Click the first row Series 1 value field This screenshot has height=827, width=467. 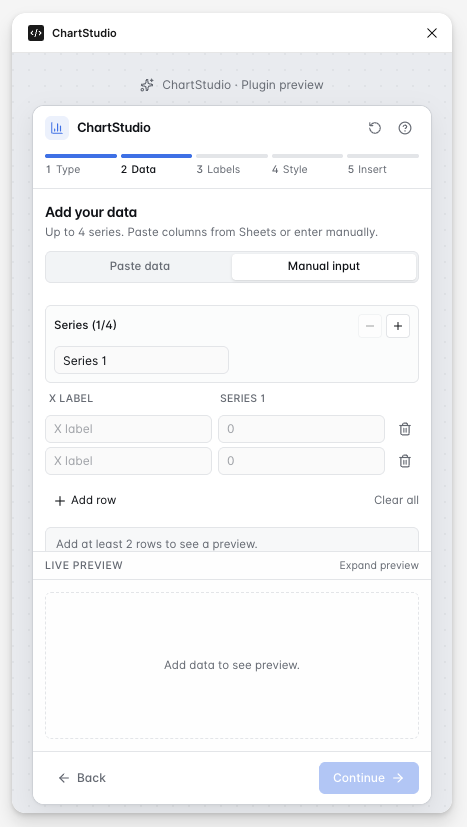[301, 429]
